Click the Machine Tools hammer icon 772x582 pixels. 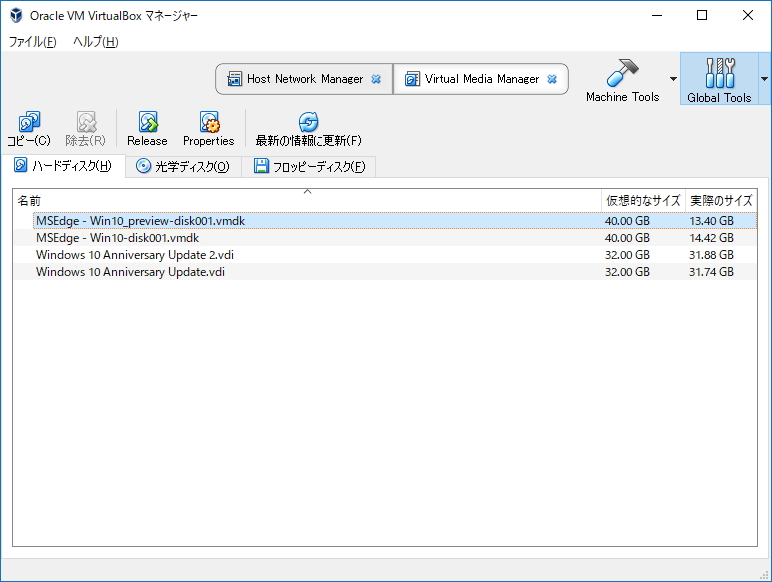[x=622, y=72]
